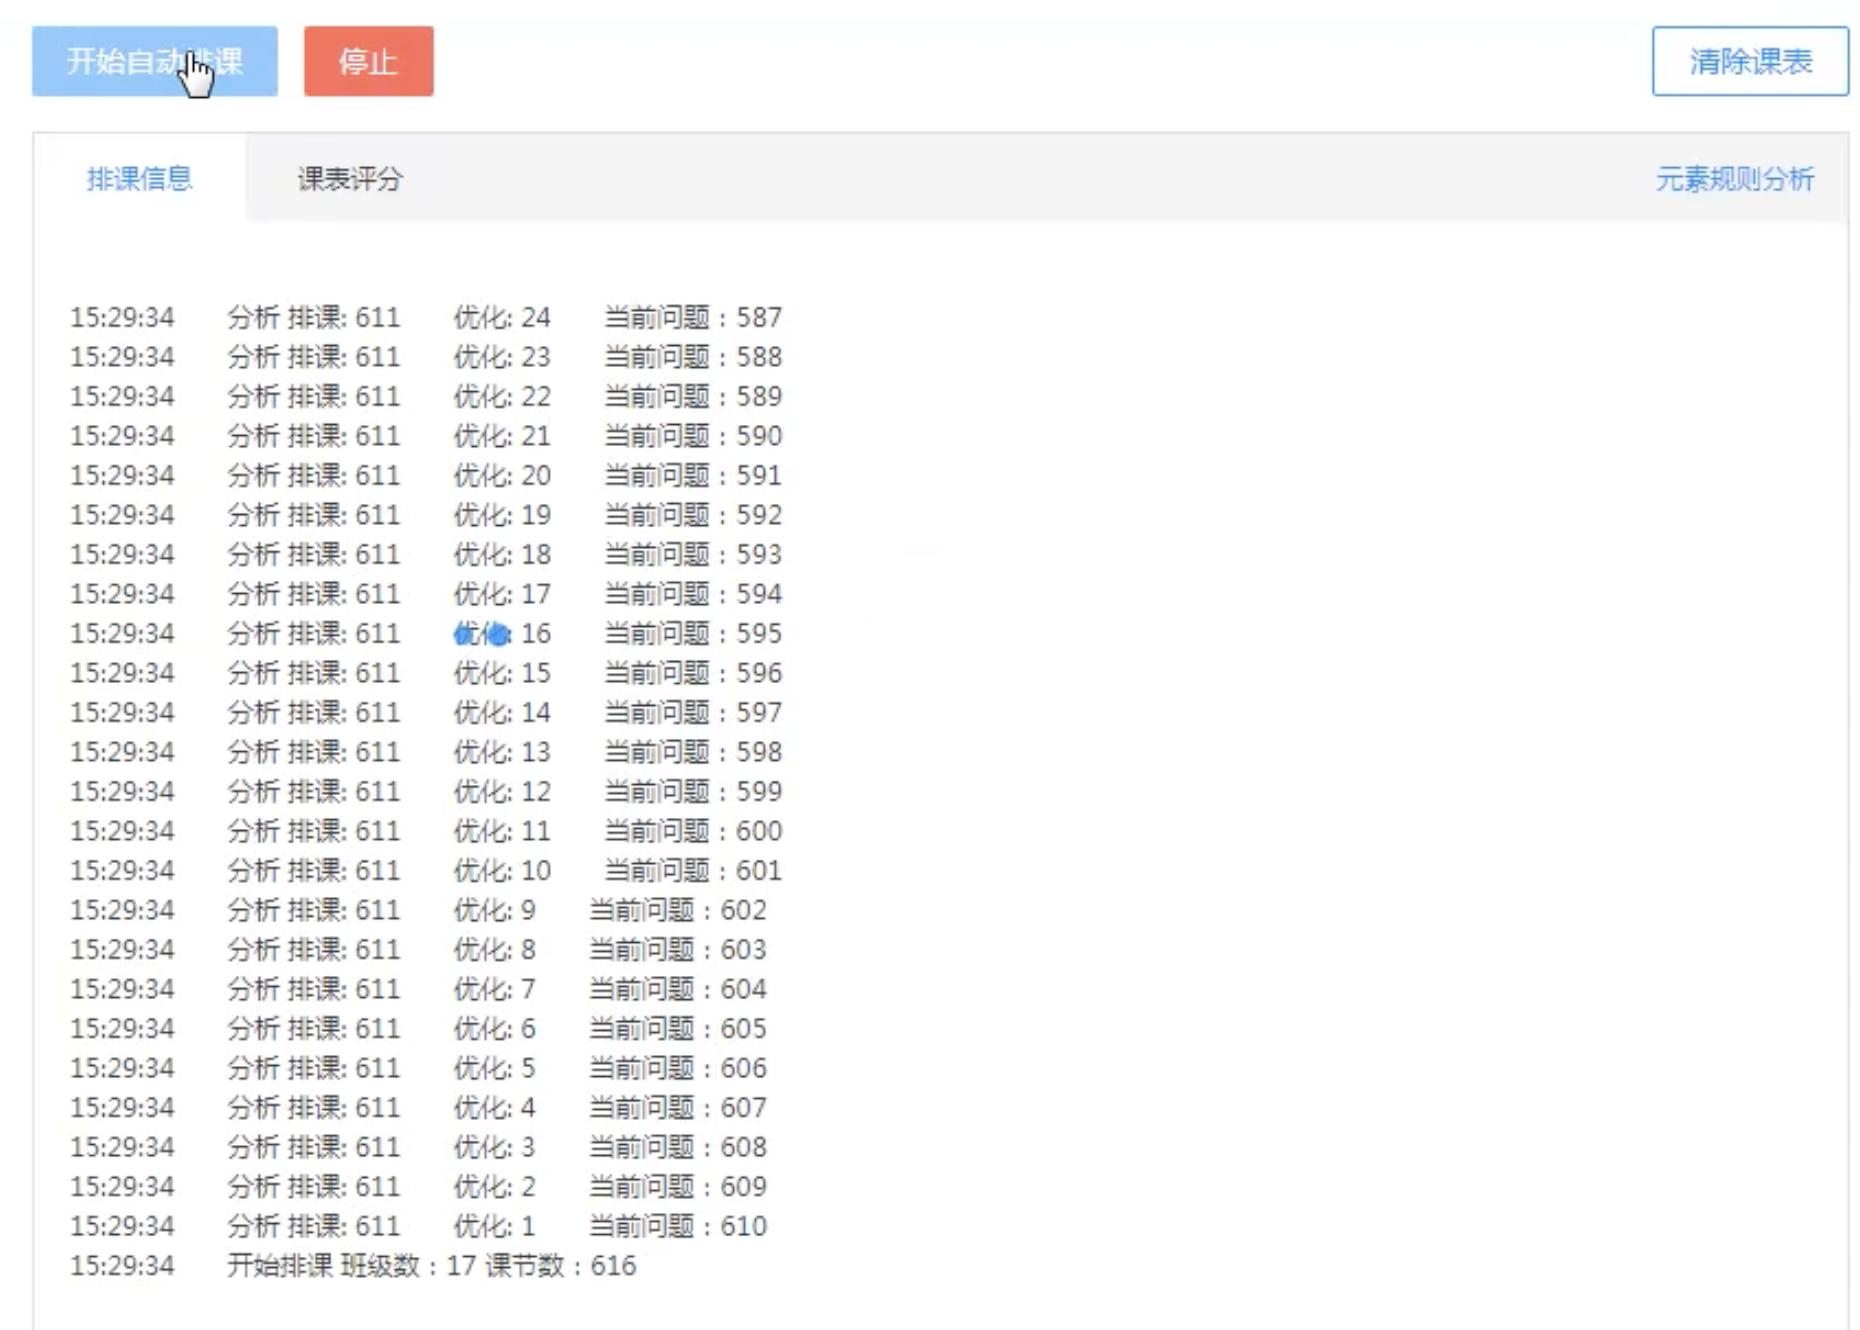Select 分析 排课: 611 in the 优化: 24 row
The height and width of the screenshot is (1330, 1860).
pos(314,317)
